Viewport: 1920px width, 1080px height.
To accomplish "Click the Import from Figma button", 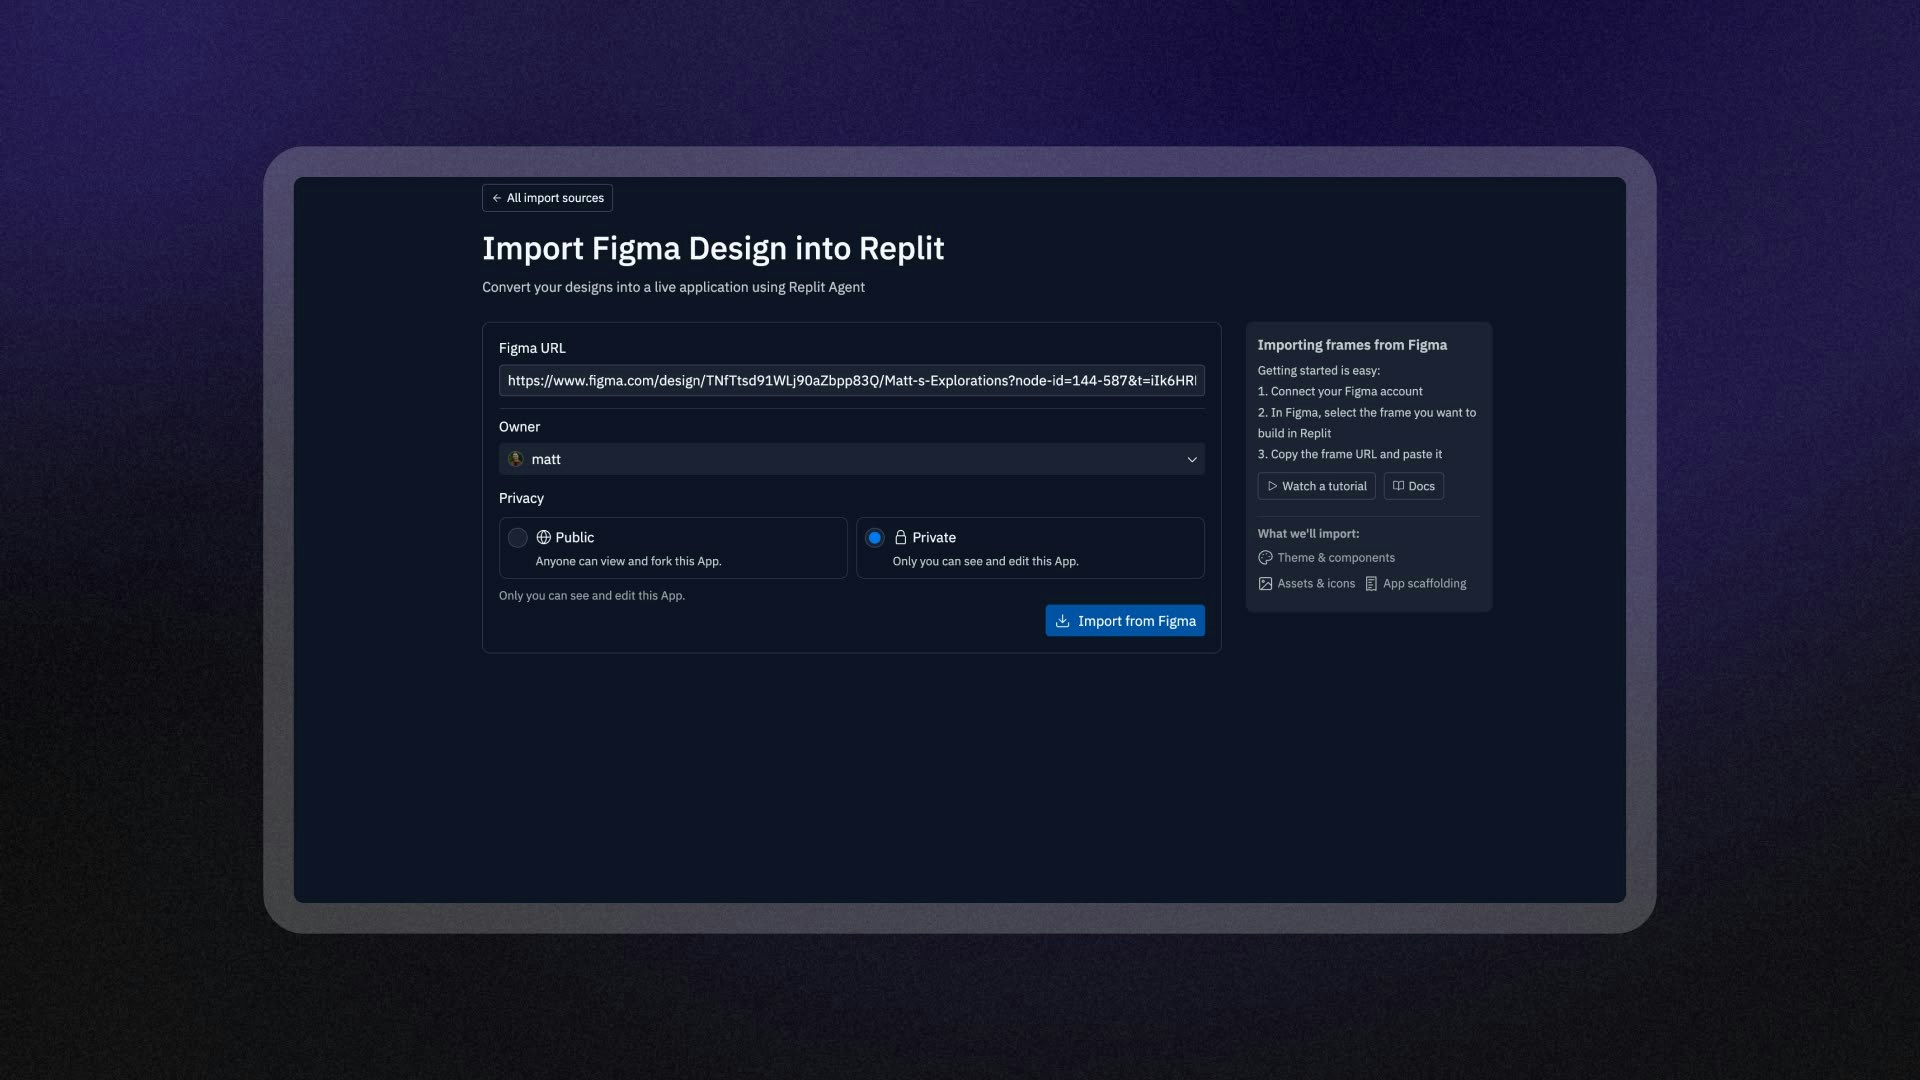I will [1125, 621].
